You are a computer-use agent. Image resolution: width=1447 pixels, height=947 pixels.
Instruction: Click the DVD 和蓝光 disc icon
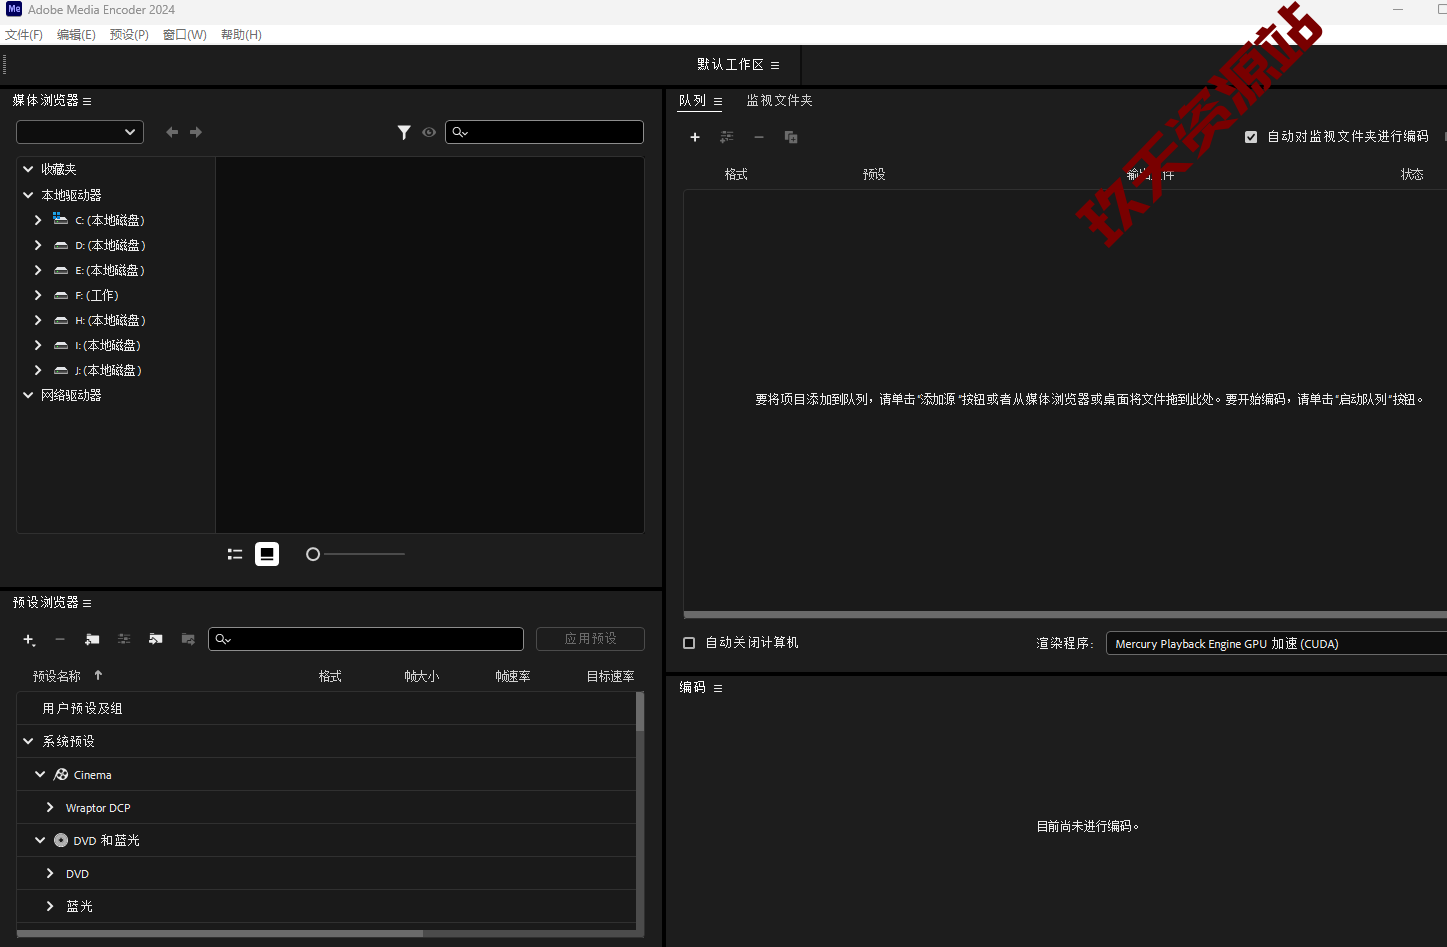tap(61, 841)
